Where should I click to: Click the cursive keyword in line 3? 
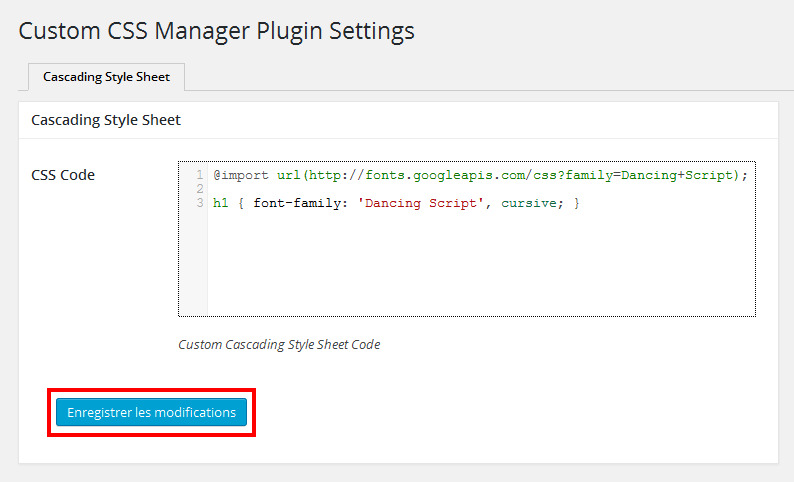(x=529, y=203)
